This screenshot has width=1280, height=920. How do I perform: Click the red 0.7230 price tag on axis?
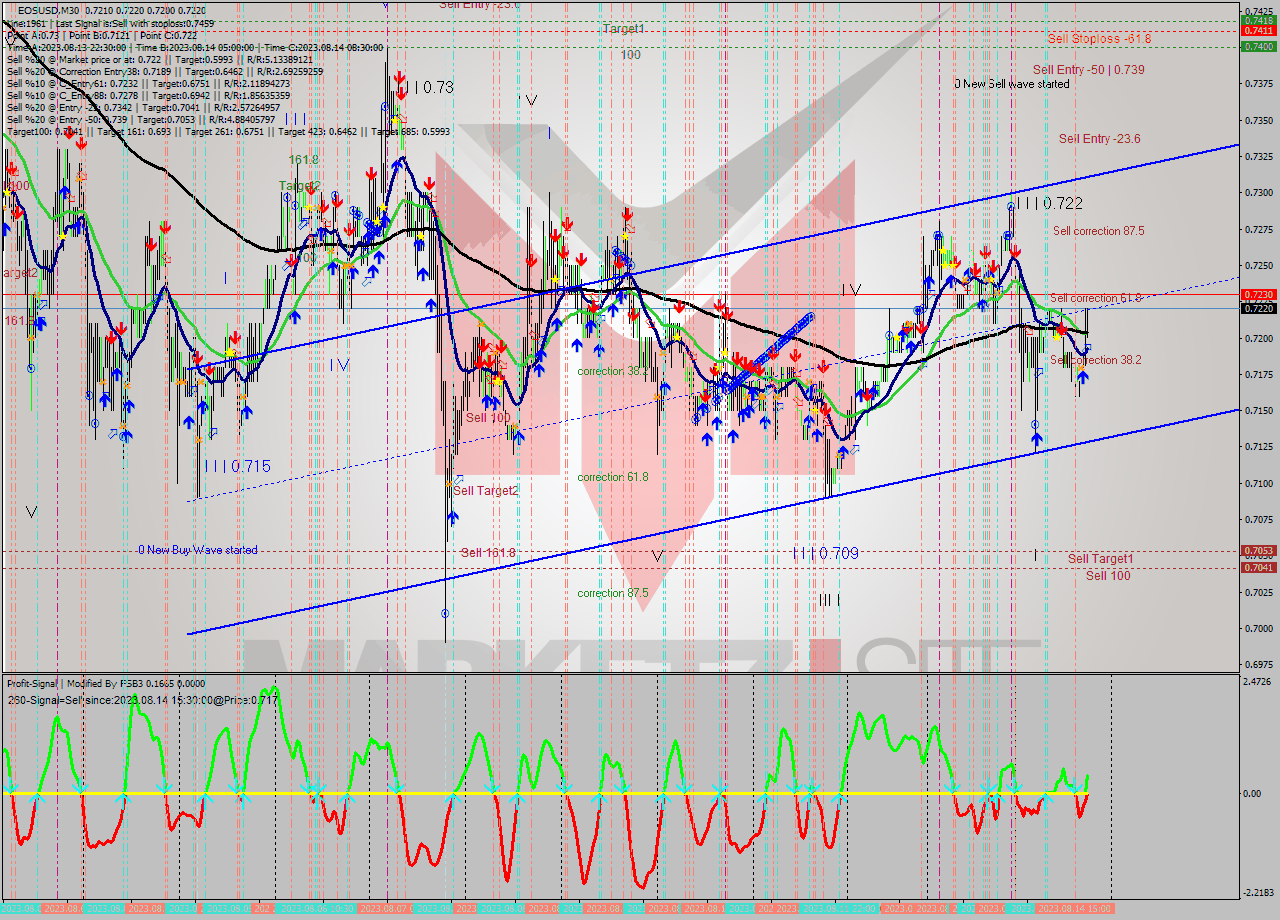click(x=1258, y=294)
